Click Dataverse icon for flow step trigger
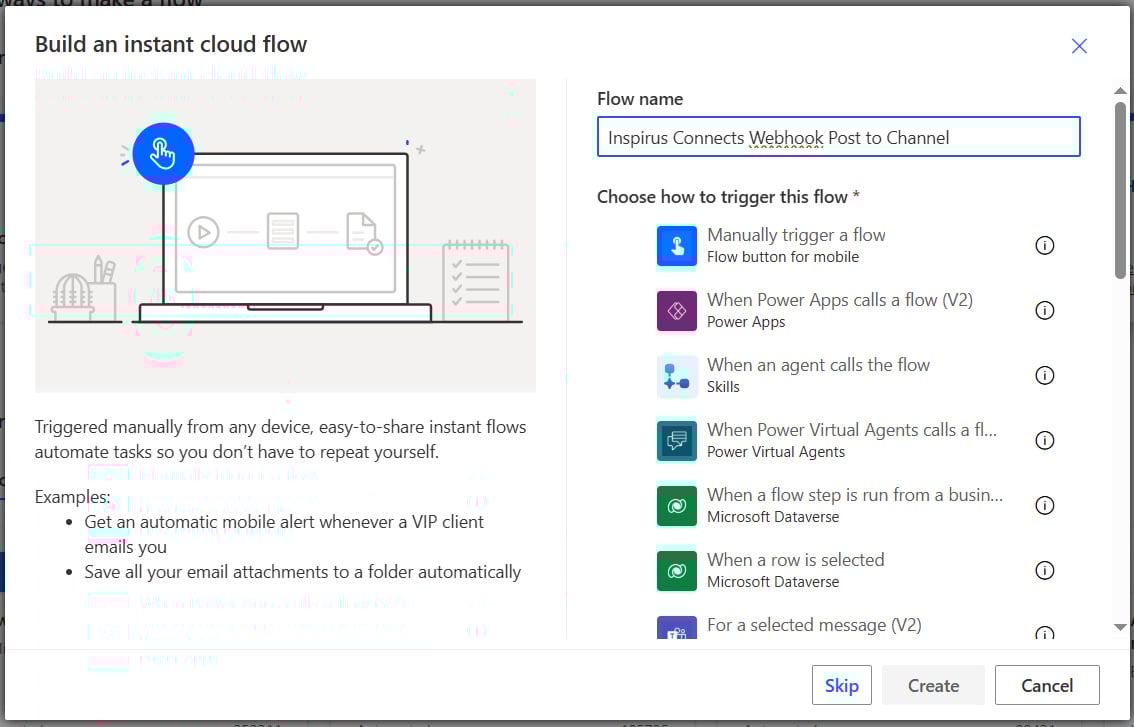This screenshot has height=727, width=1134. click(x=676, y=506)
